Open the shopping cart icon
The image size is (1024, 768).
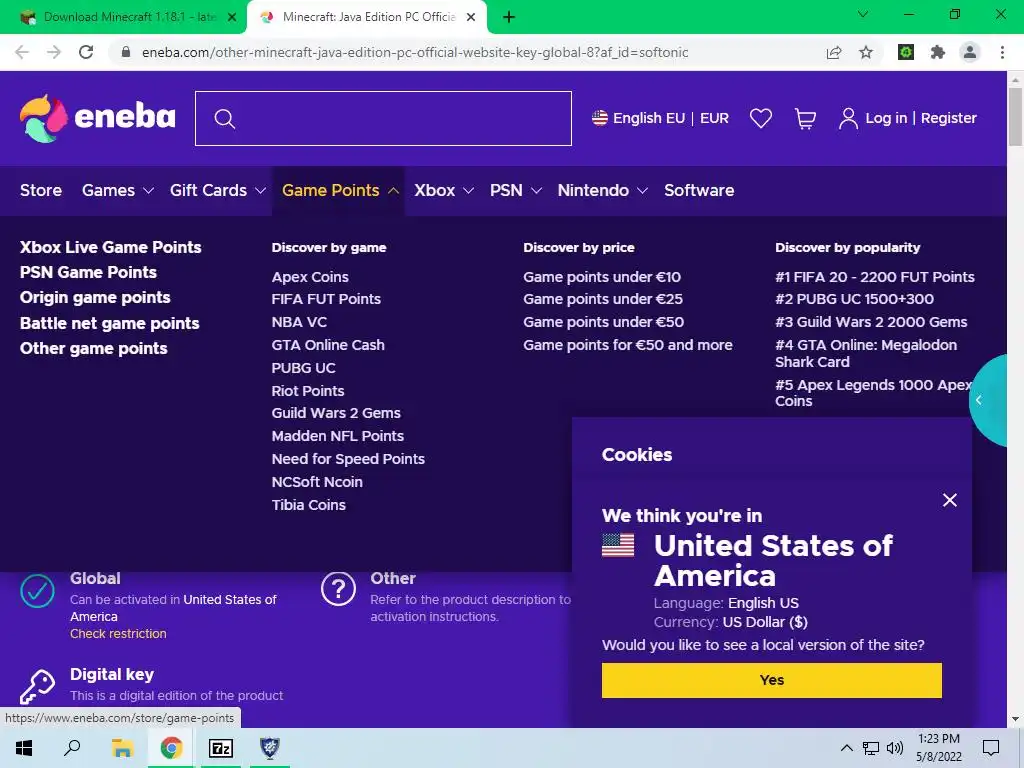[805, 118]
